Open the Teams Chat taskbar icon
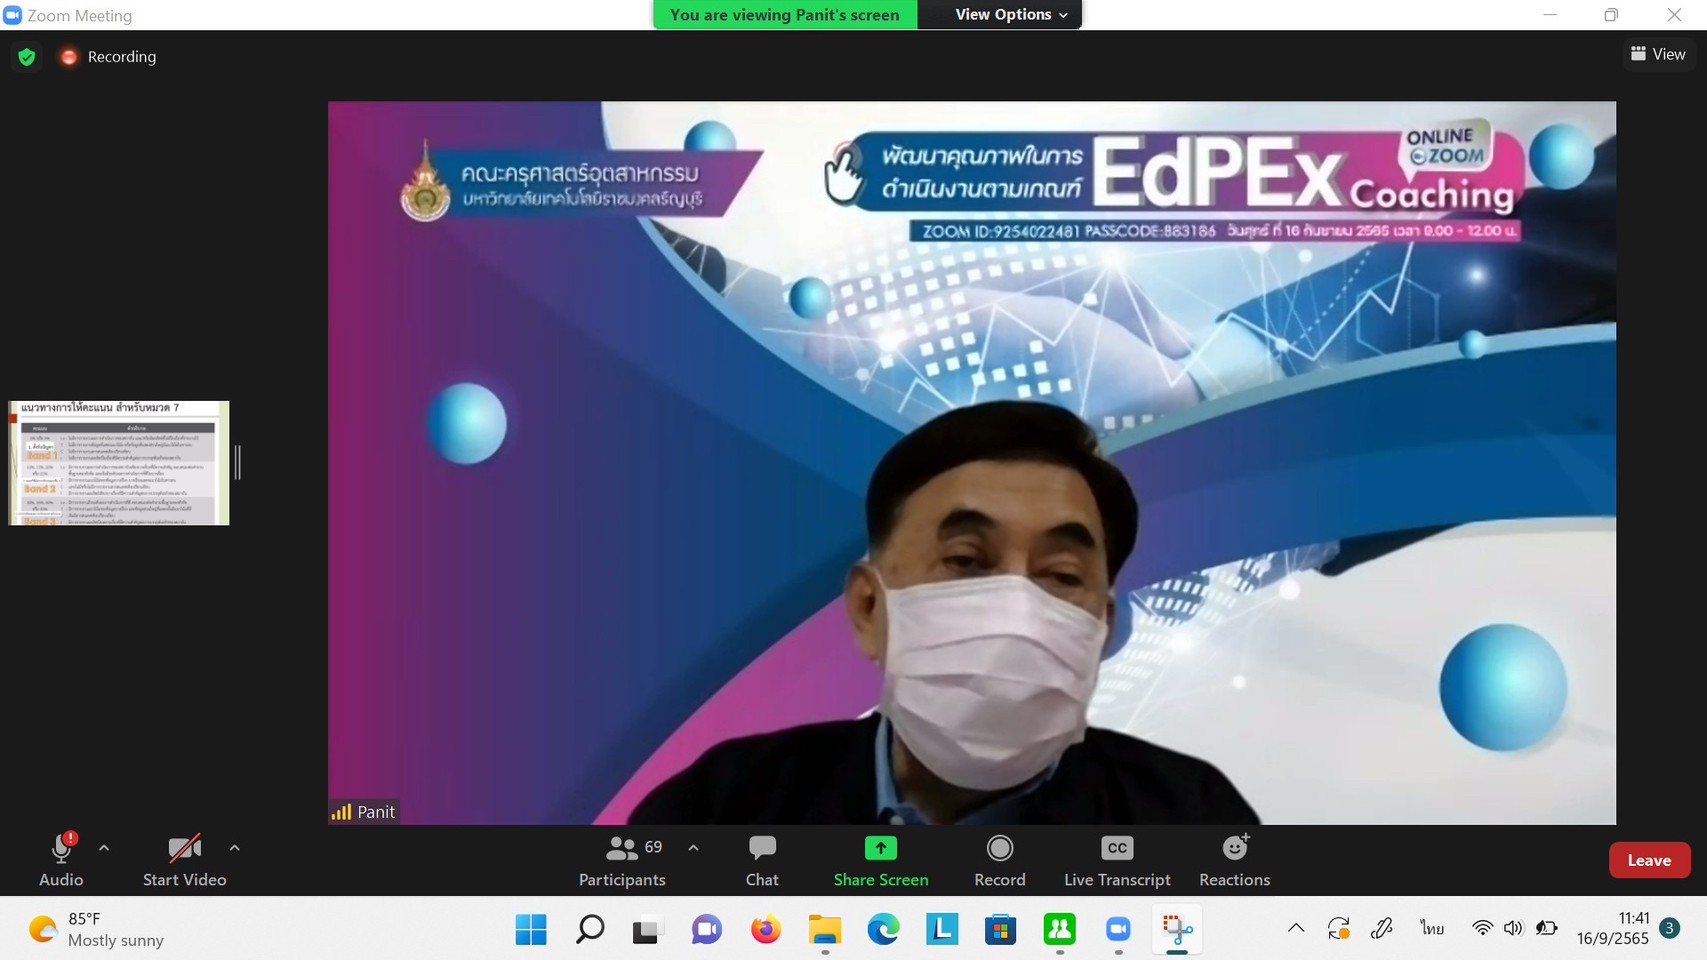 [x=707, y=930]
